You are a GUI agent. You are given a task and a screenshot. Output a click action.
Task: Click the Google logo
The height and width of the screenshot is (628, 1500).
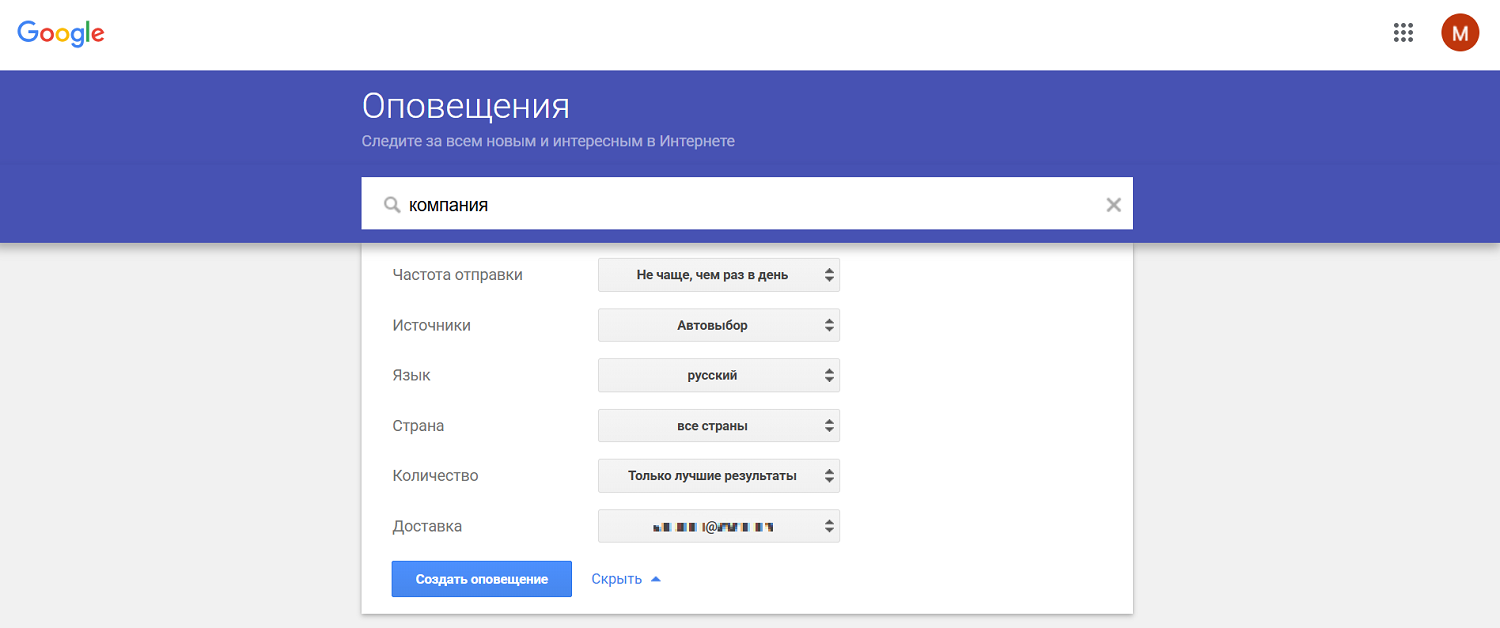(x=60, y=32)
